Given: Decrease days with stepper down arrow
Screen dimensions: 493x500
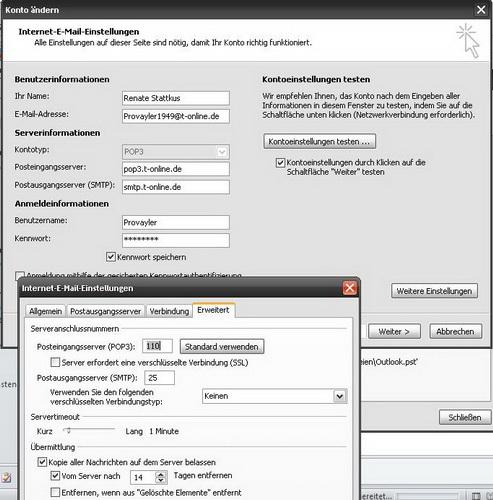Looking at the screenshot, I should (x=161, y=481).
